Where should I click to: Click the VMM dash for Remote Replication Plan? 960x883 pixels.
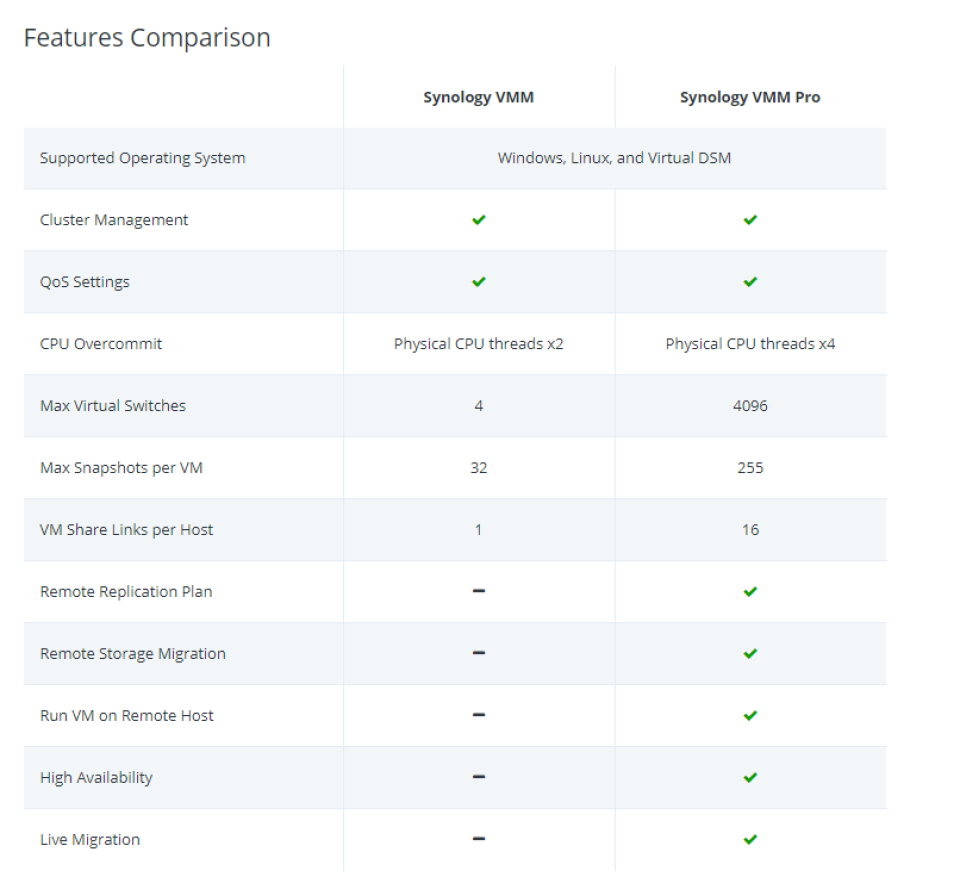click(478, 591)
